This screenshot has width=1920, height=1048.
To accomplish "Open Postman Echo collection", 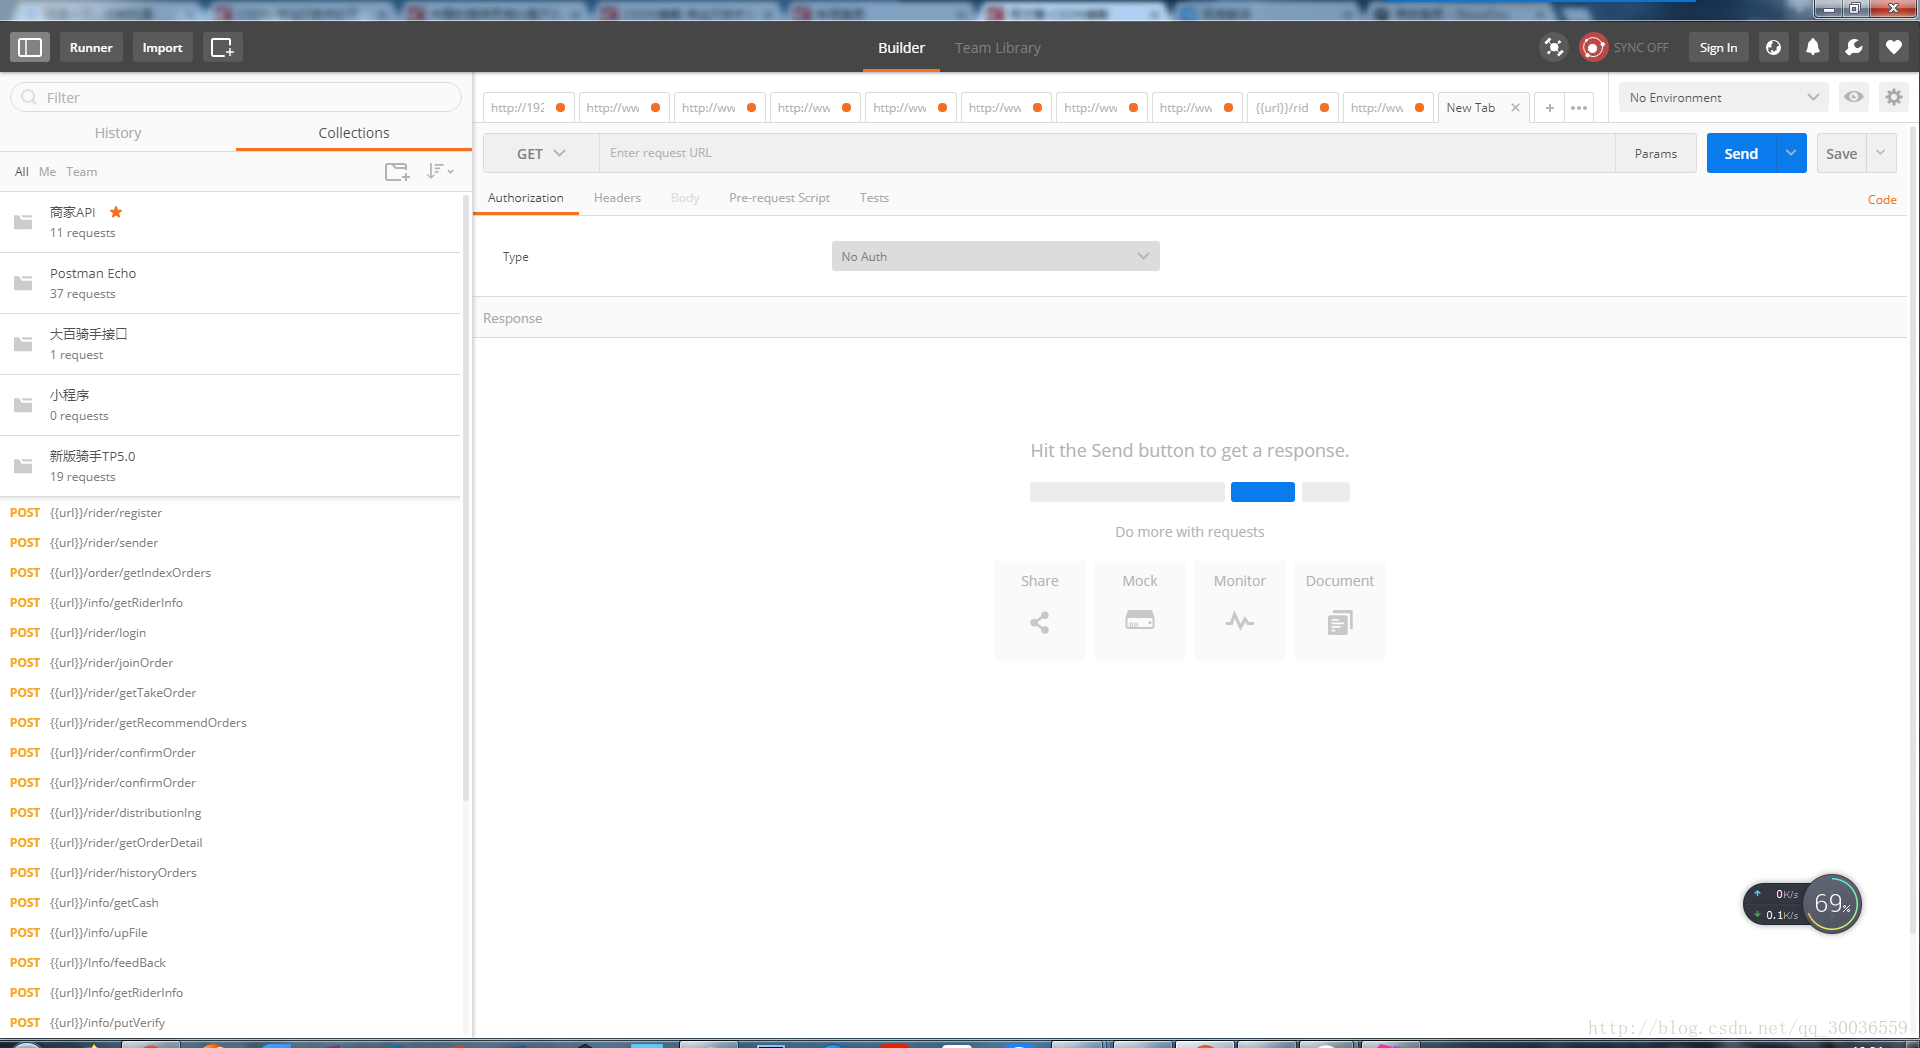I will click(x=230, y=283).
